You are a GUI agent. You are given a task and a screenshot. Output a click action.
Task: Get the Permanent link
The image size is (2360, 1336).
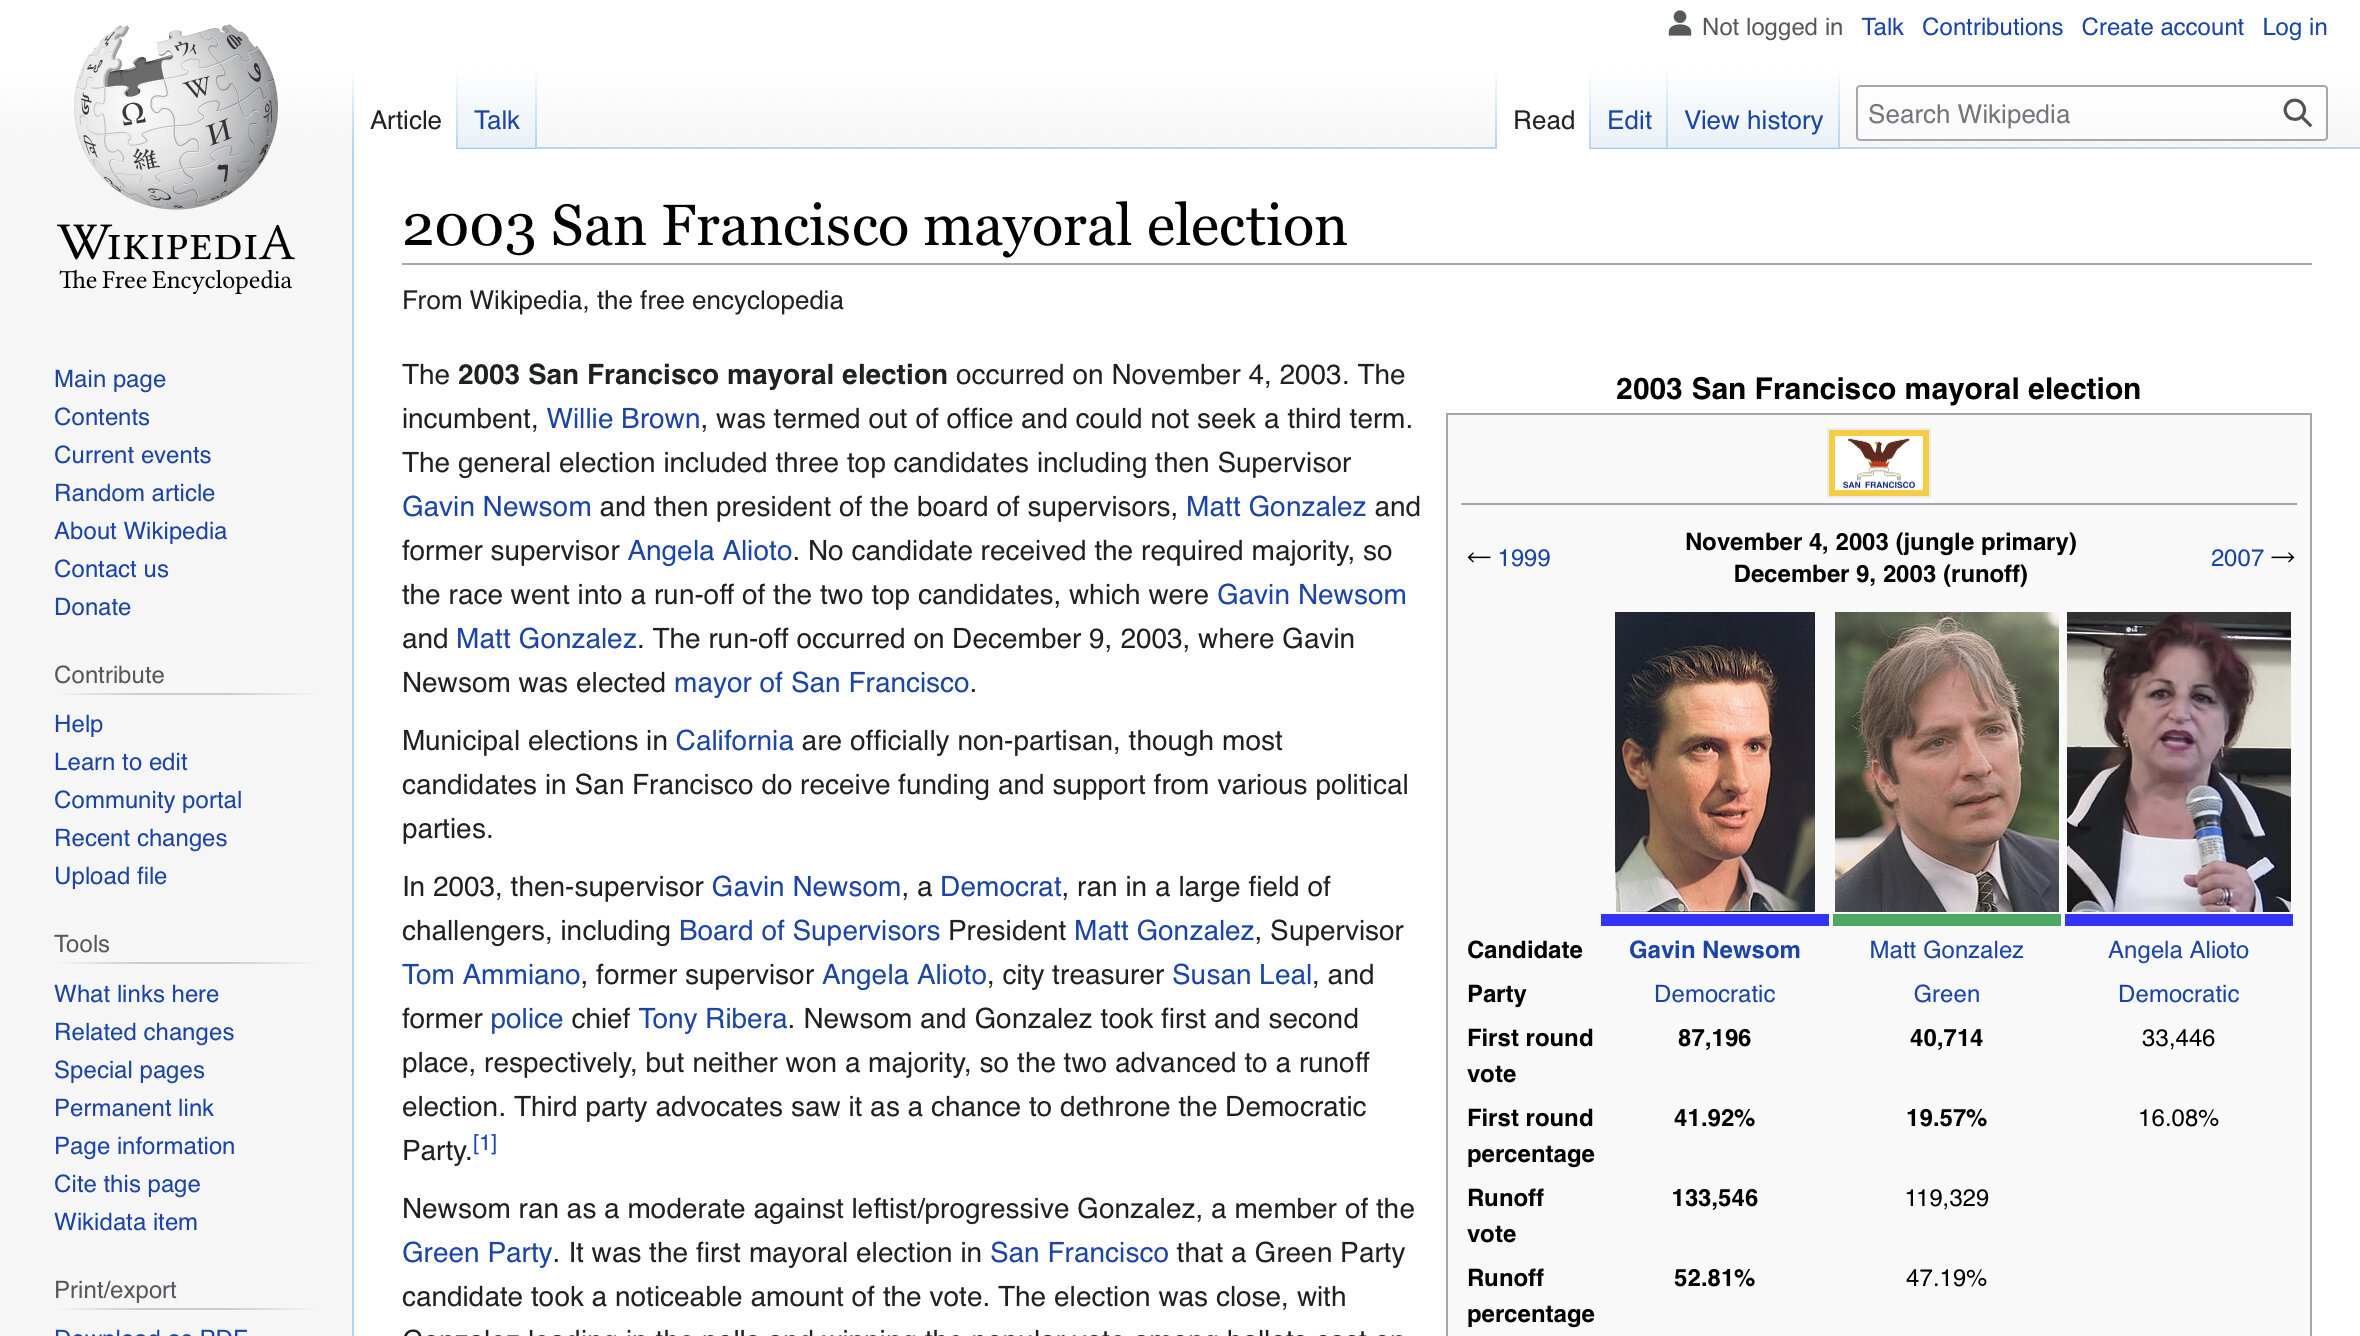[x=134, y=1108]
